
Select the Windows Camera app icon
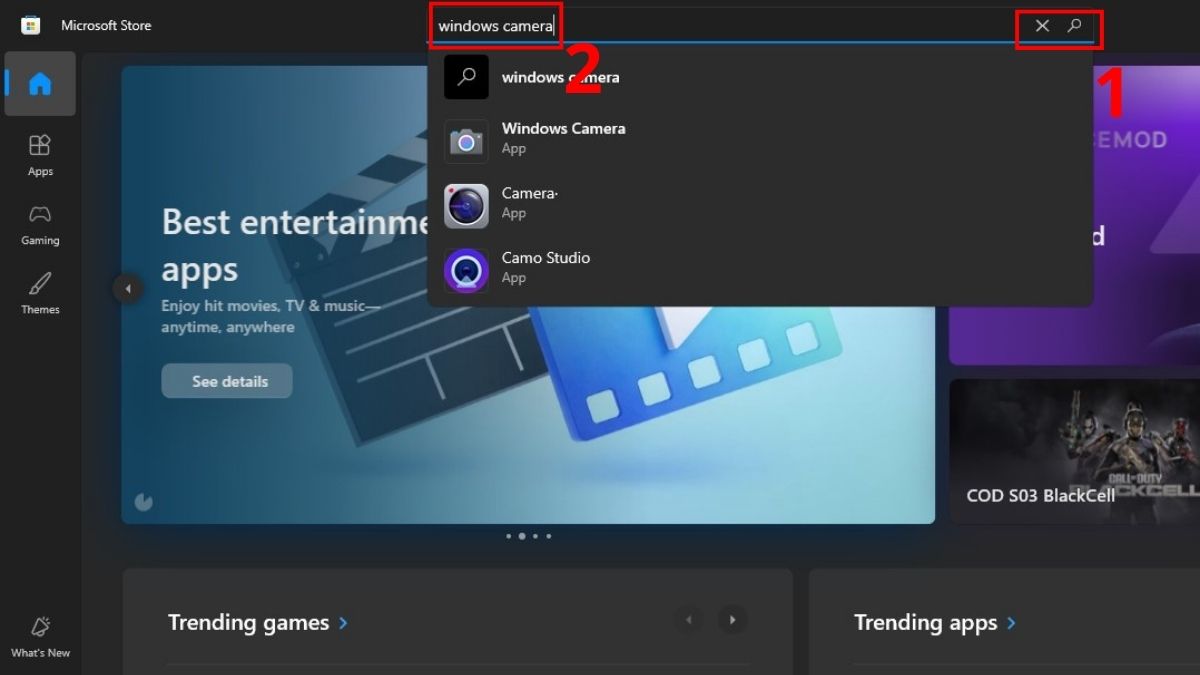(466, 141)
